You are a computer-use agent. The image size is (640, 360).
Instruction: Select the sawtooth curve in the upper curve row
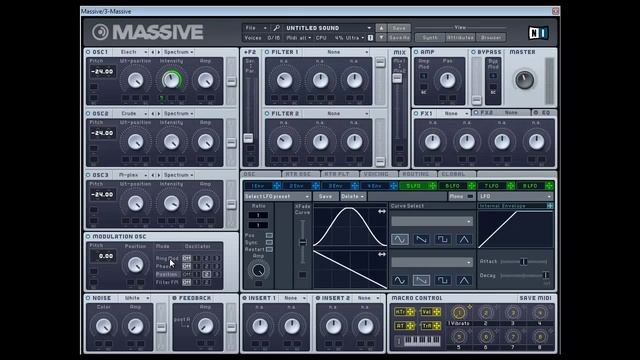tap(421, 239)
